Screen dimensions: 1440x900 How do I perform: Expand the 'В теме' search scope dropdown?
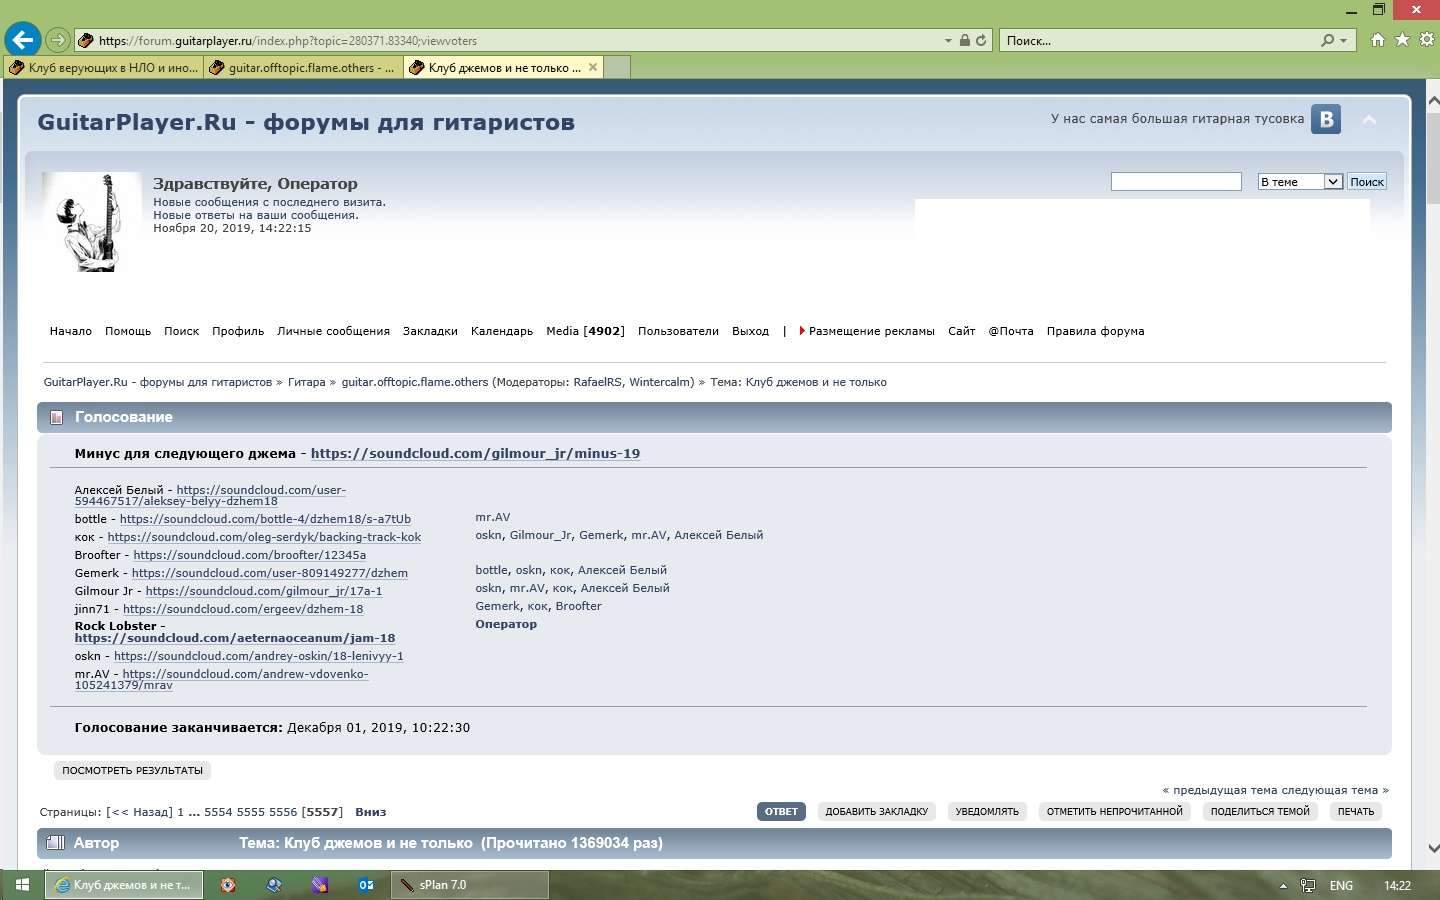[x=1332, y=182]
